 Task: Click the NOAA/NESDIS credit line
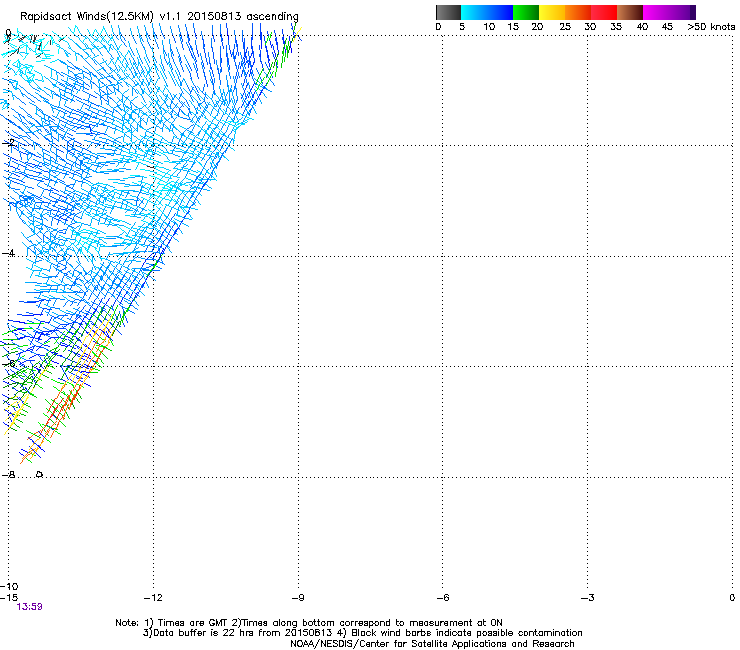(x=432, y=644)
